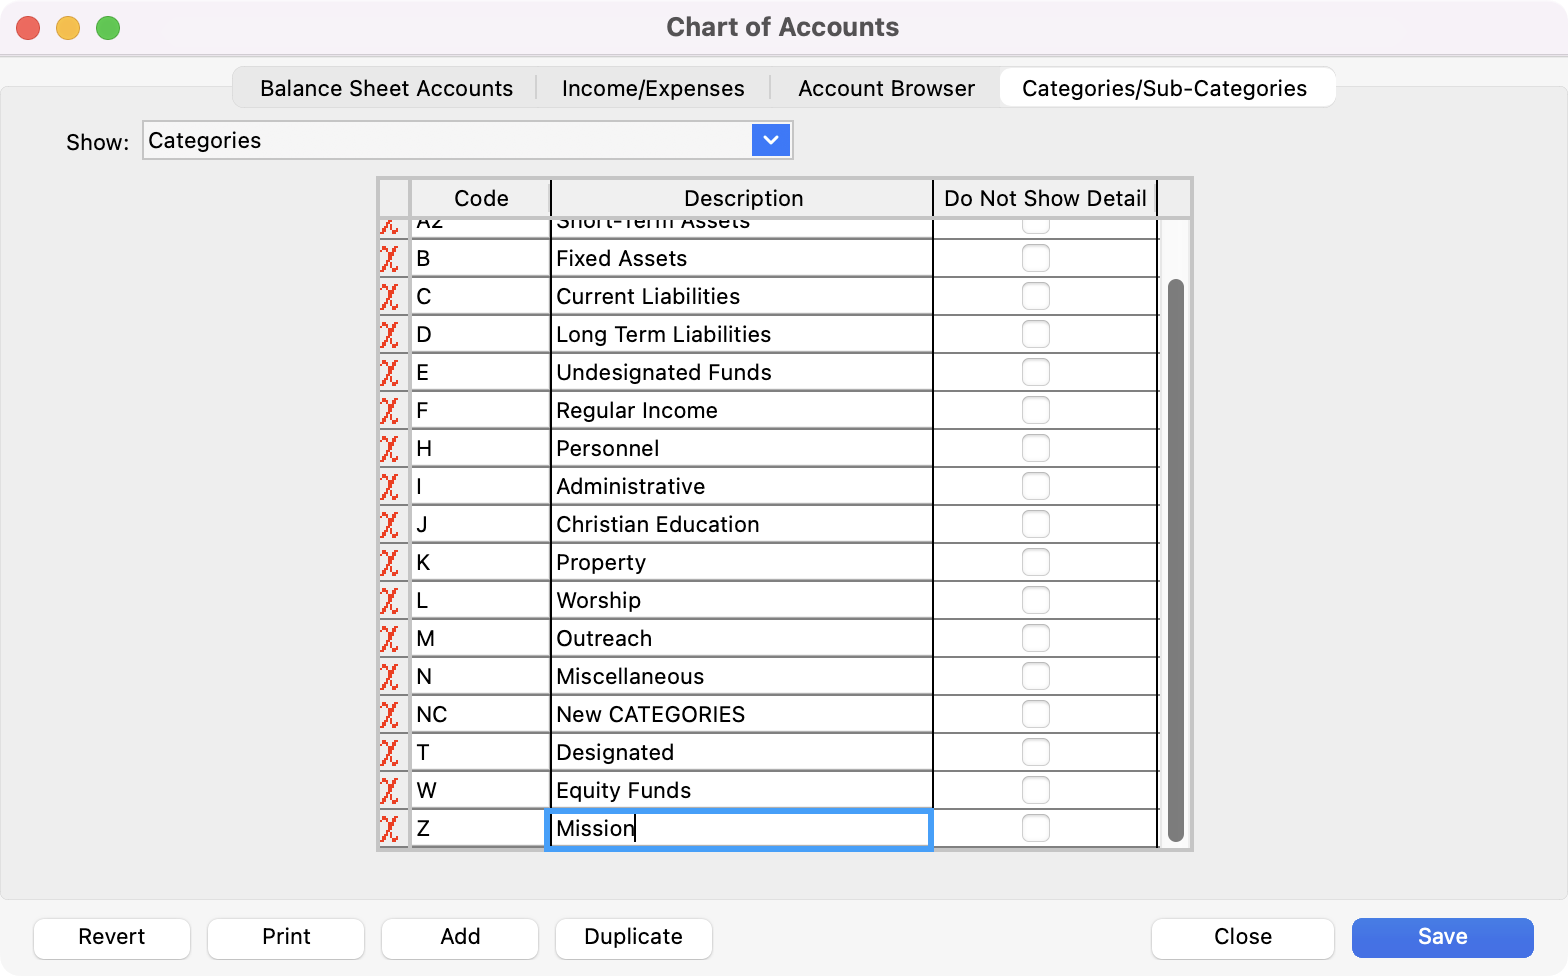Click the red X beside Personnel category
Viewport: 1568px width, 976px height.
(x=390, y=449)
